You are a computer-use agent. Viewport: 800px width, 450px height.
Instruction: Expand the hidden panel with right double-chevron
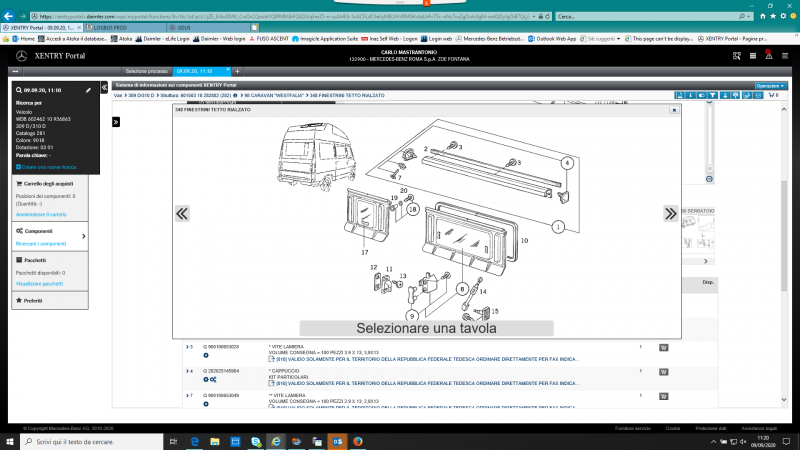coord(116,122)
